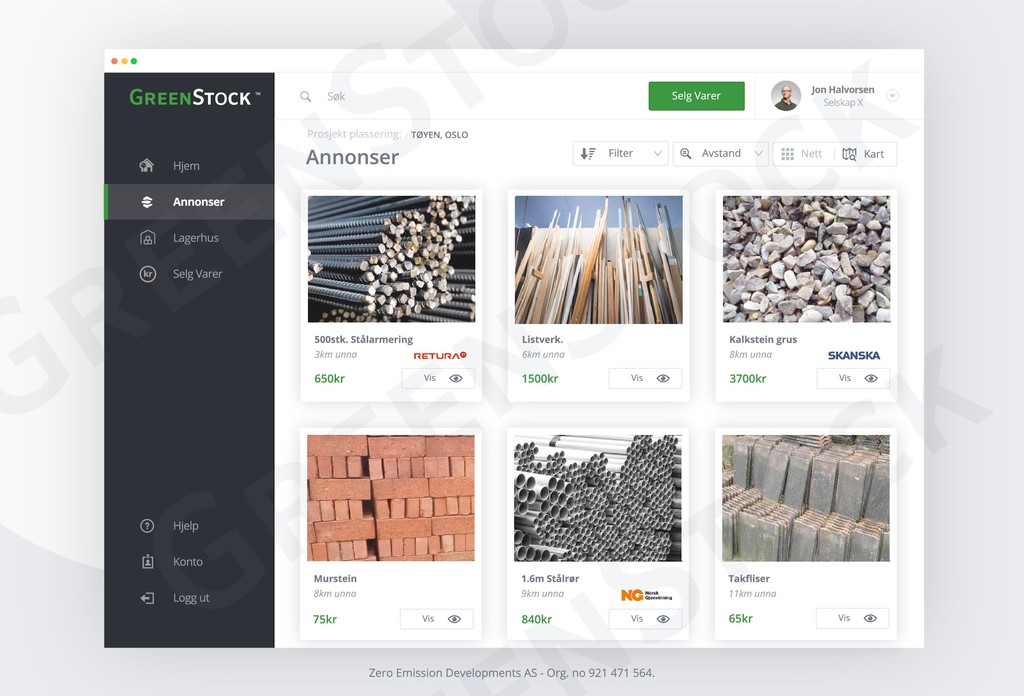Viewport: 1024px width, 696px height.
Task: Click the 11km unna distance
Action: pyautogui.click(x=752, y=594)
